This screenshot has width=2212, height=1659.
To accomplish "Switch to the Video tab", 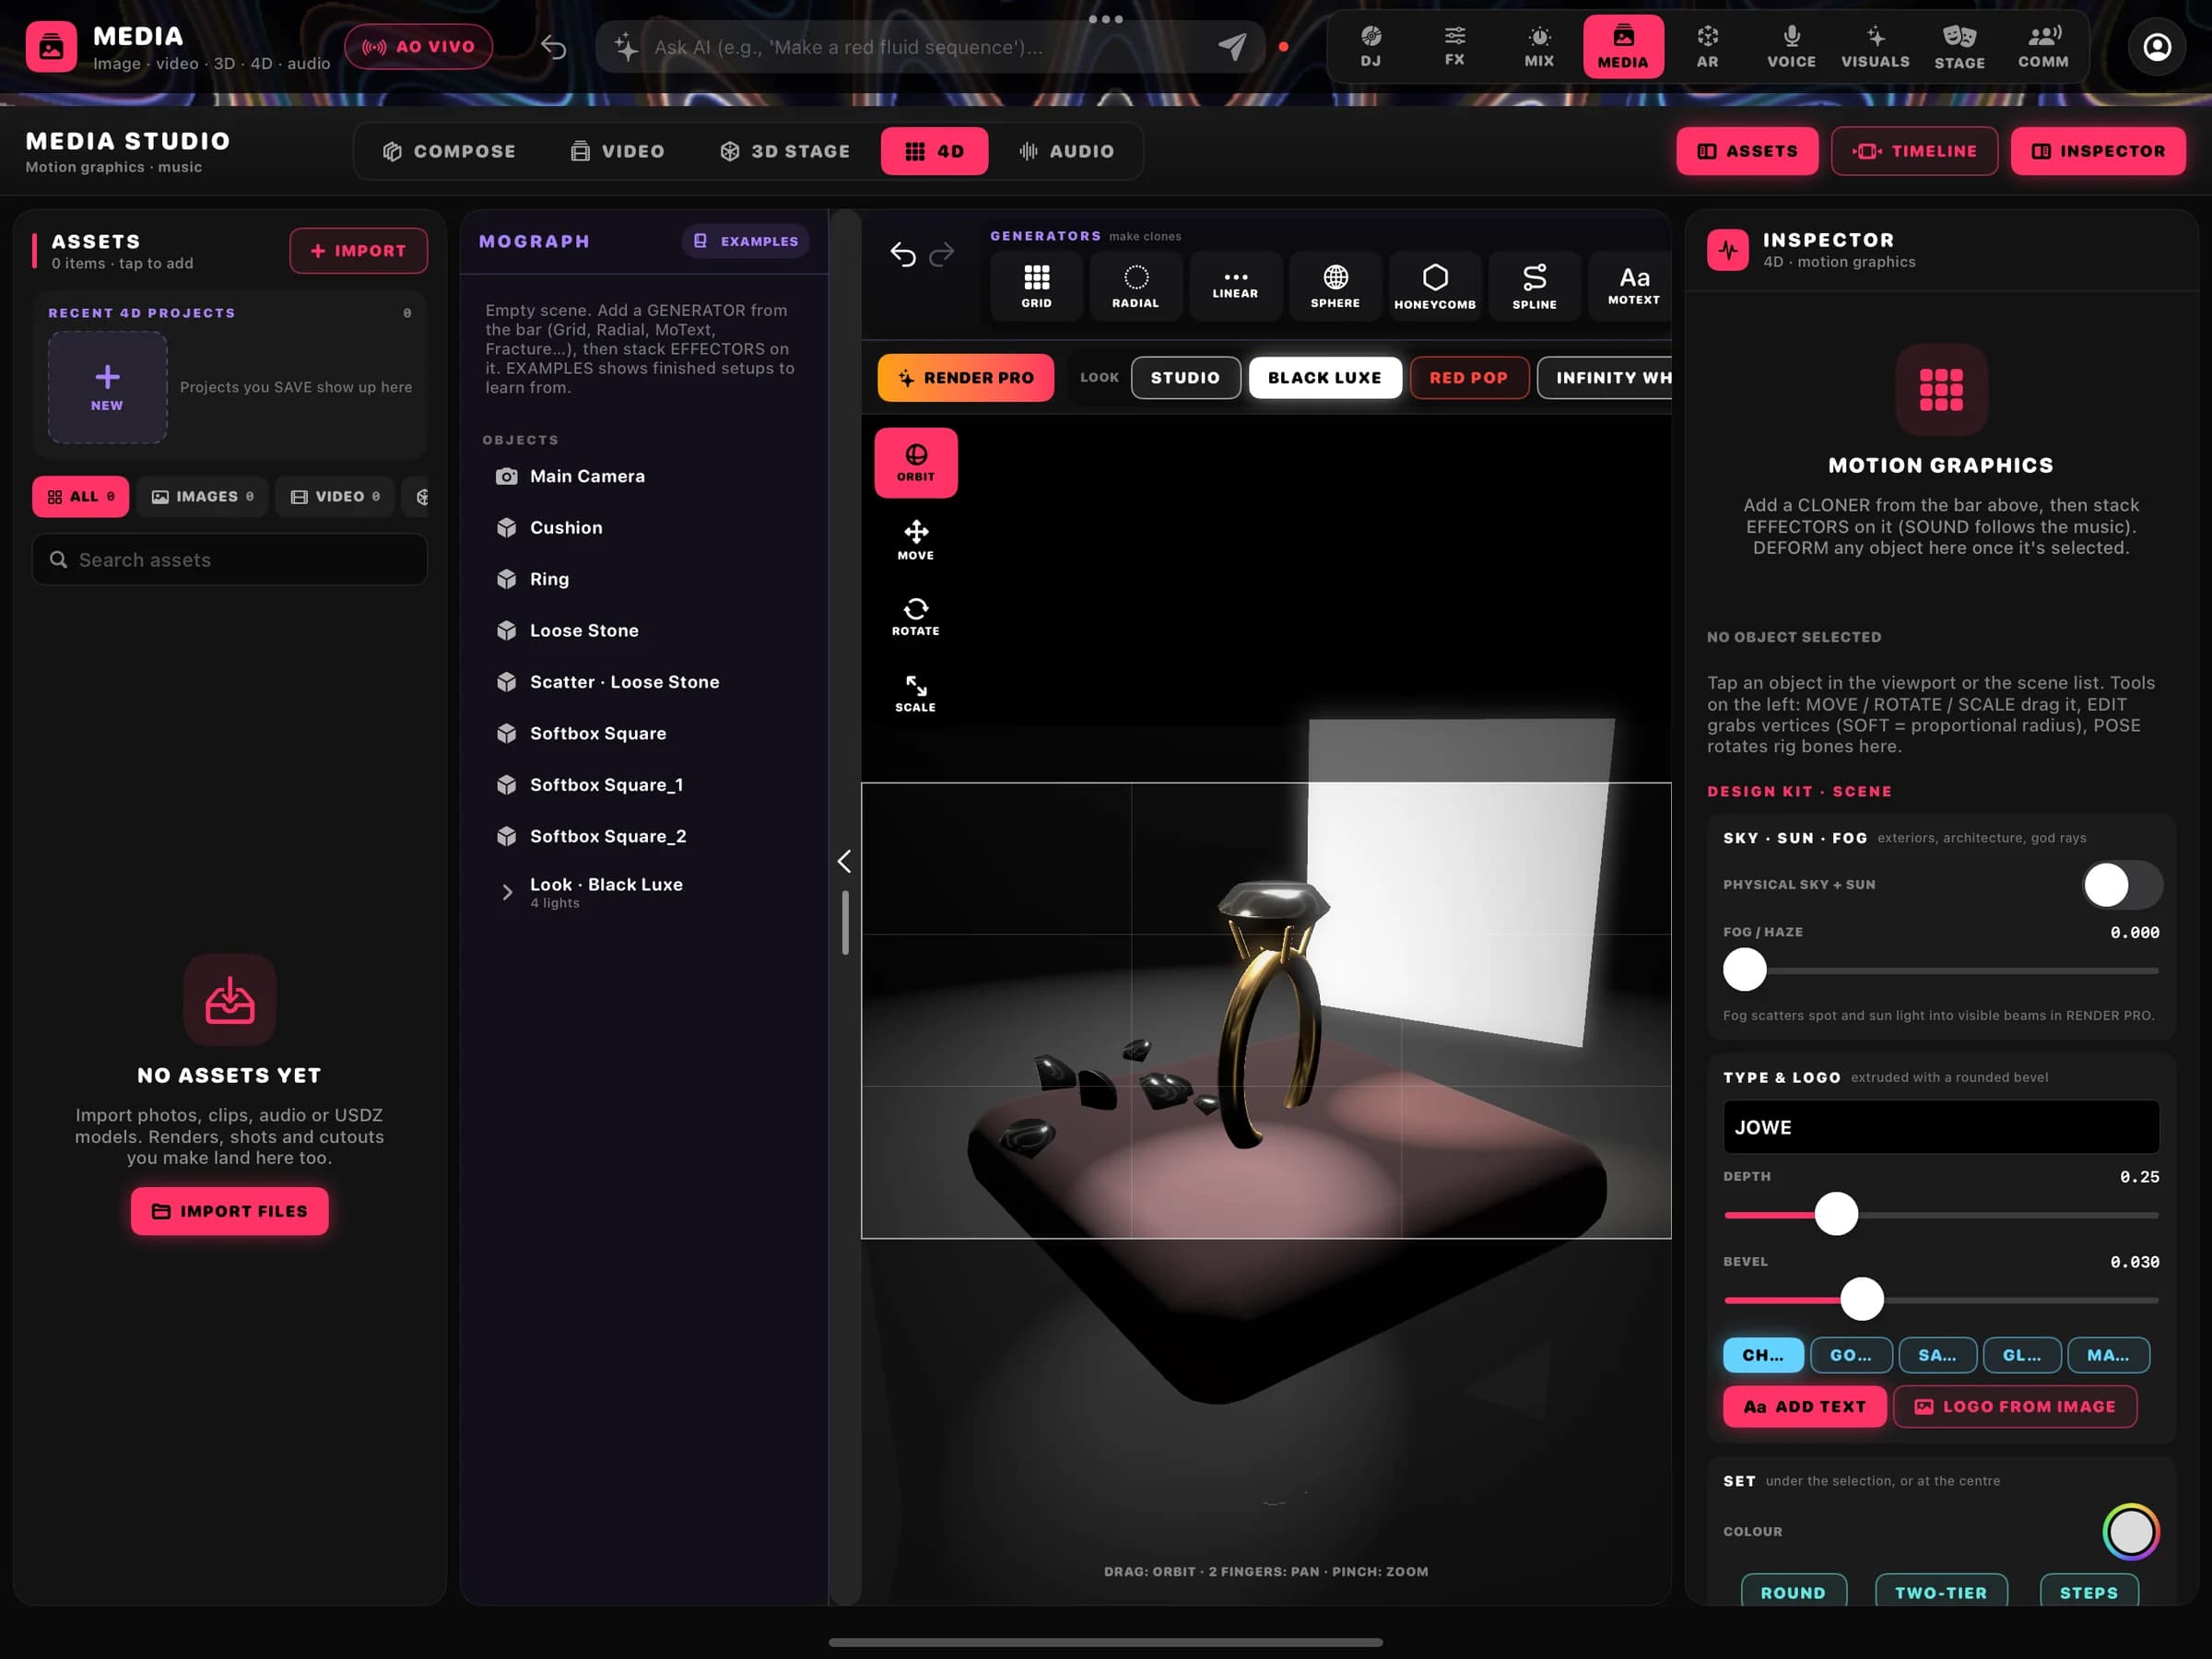I will point(617,151).
